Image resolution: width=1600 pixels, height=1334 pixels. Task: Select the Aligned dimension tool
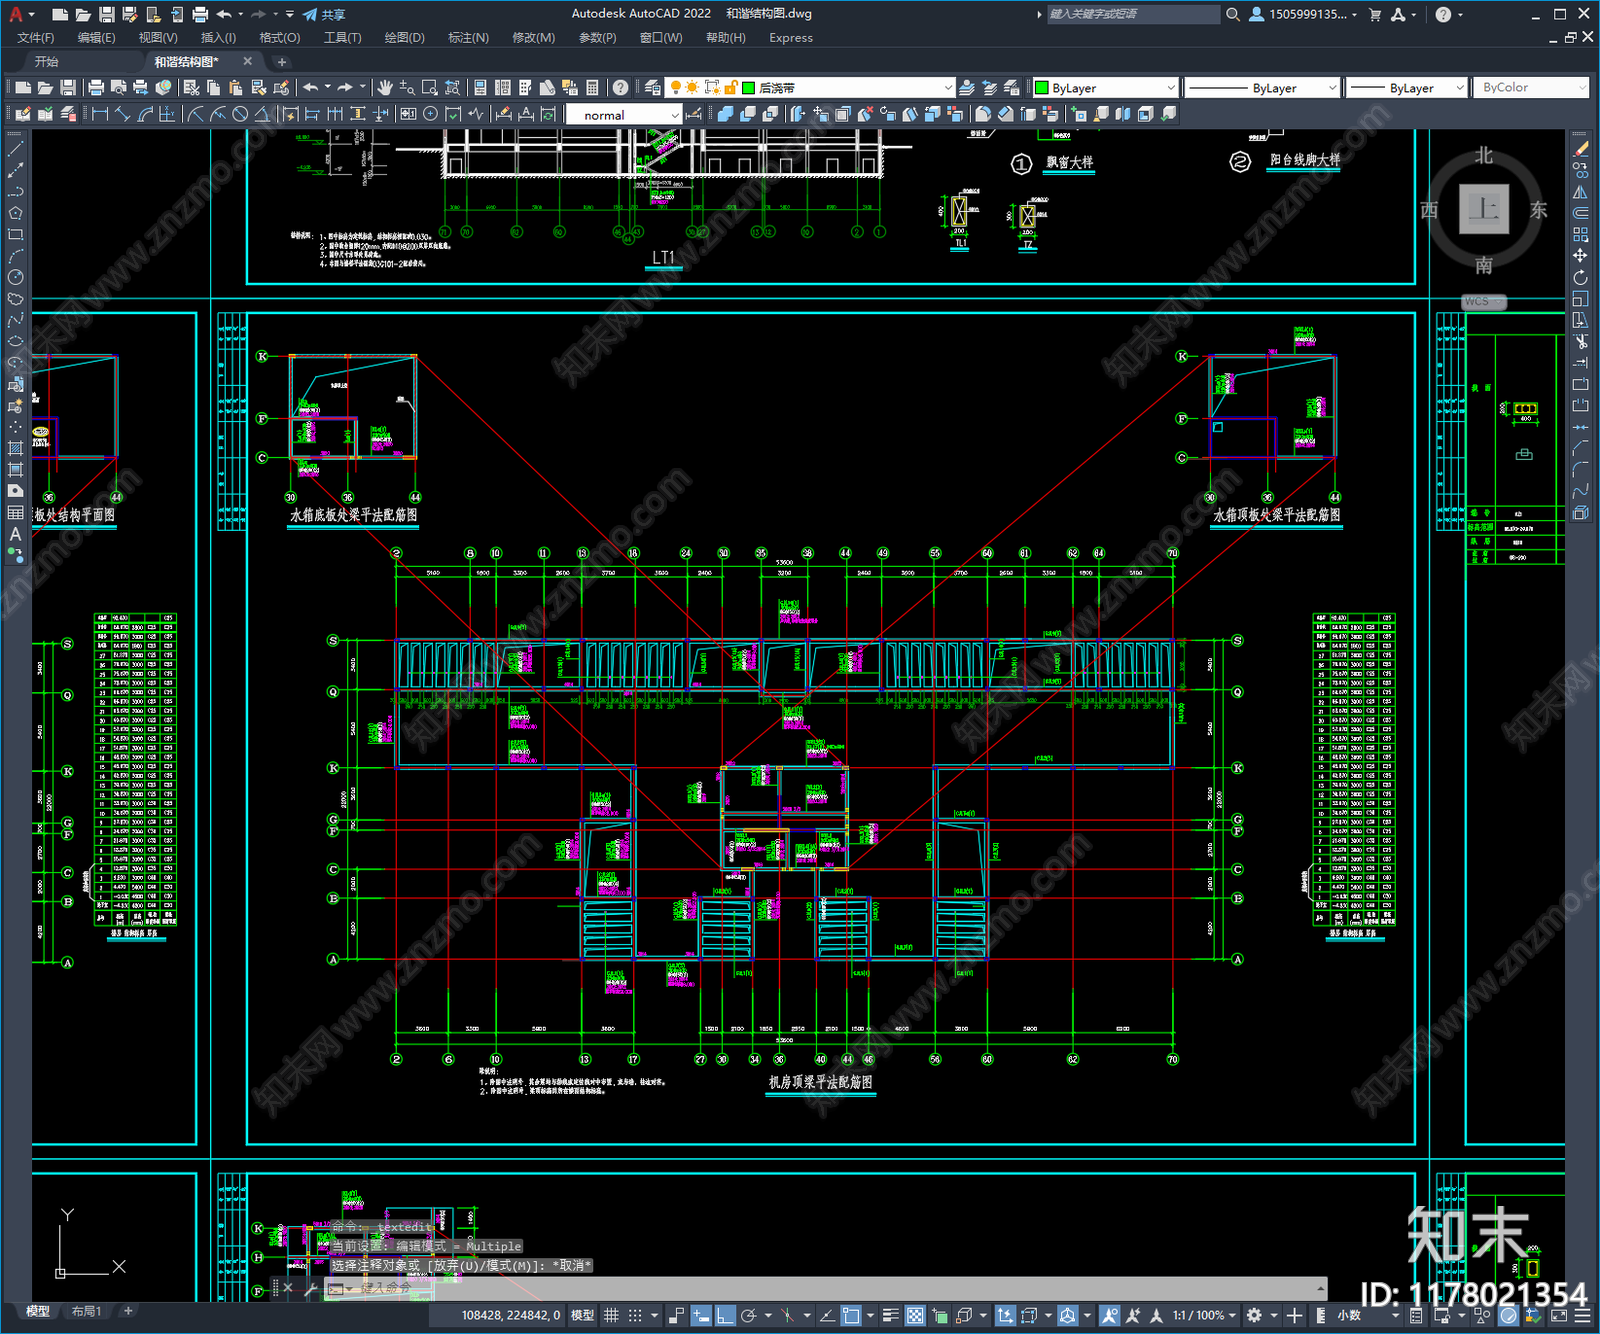pyautogui.click(x=122, y=114)
